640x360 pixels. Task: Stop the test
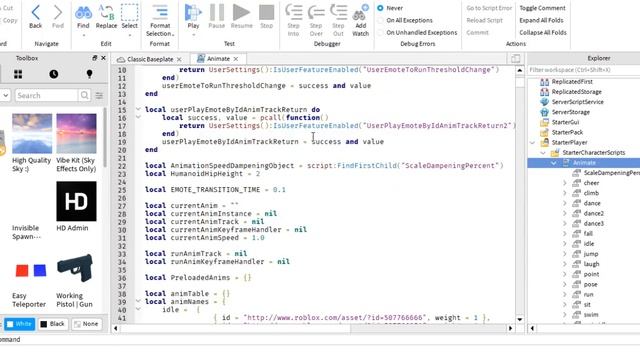(x=267, y=17)
